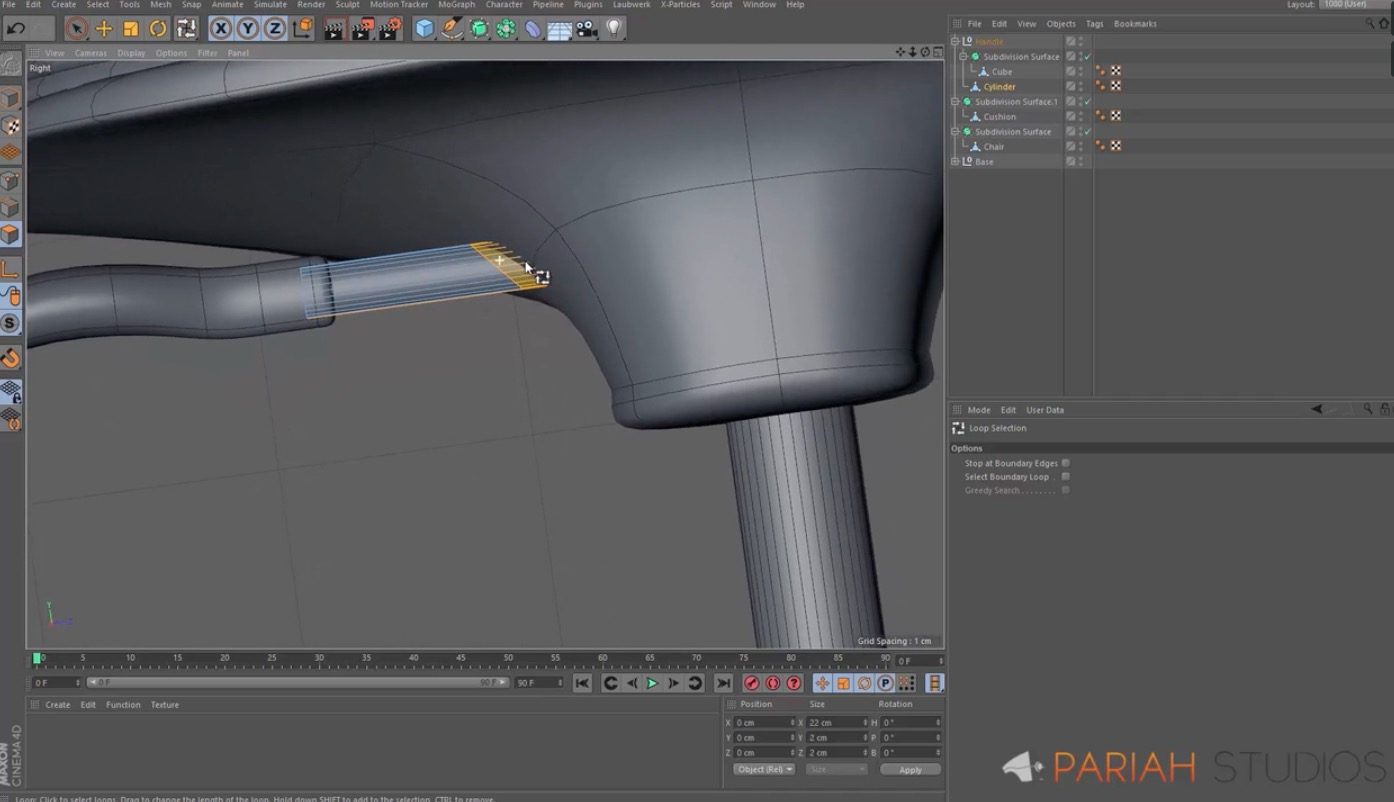Open the Sculpt menu

tap(347, 5)
